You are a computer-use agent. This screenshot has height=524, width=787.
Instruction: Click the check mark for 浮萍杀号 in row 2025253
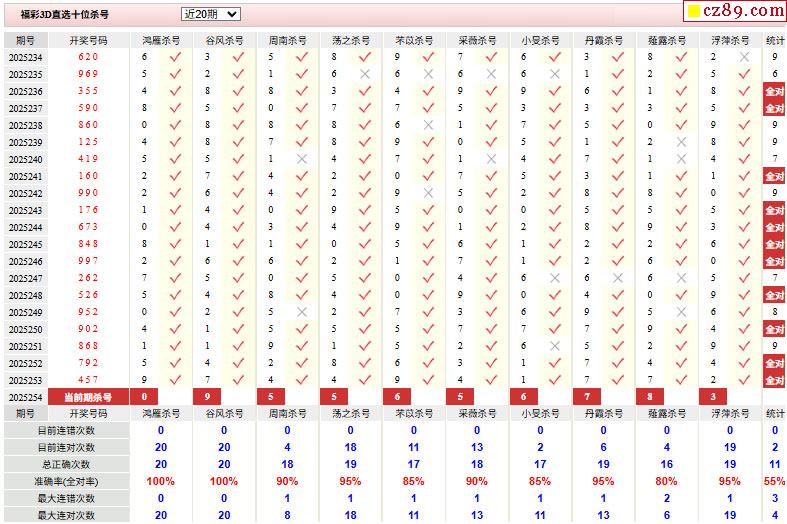click(744, 379)
